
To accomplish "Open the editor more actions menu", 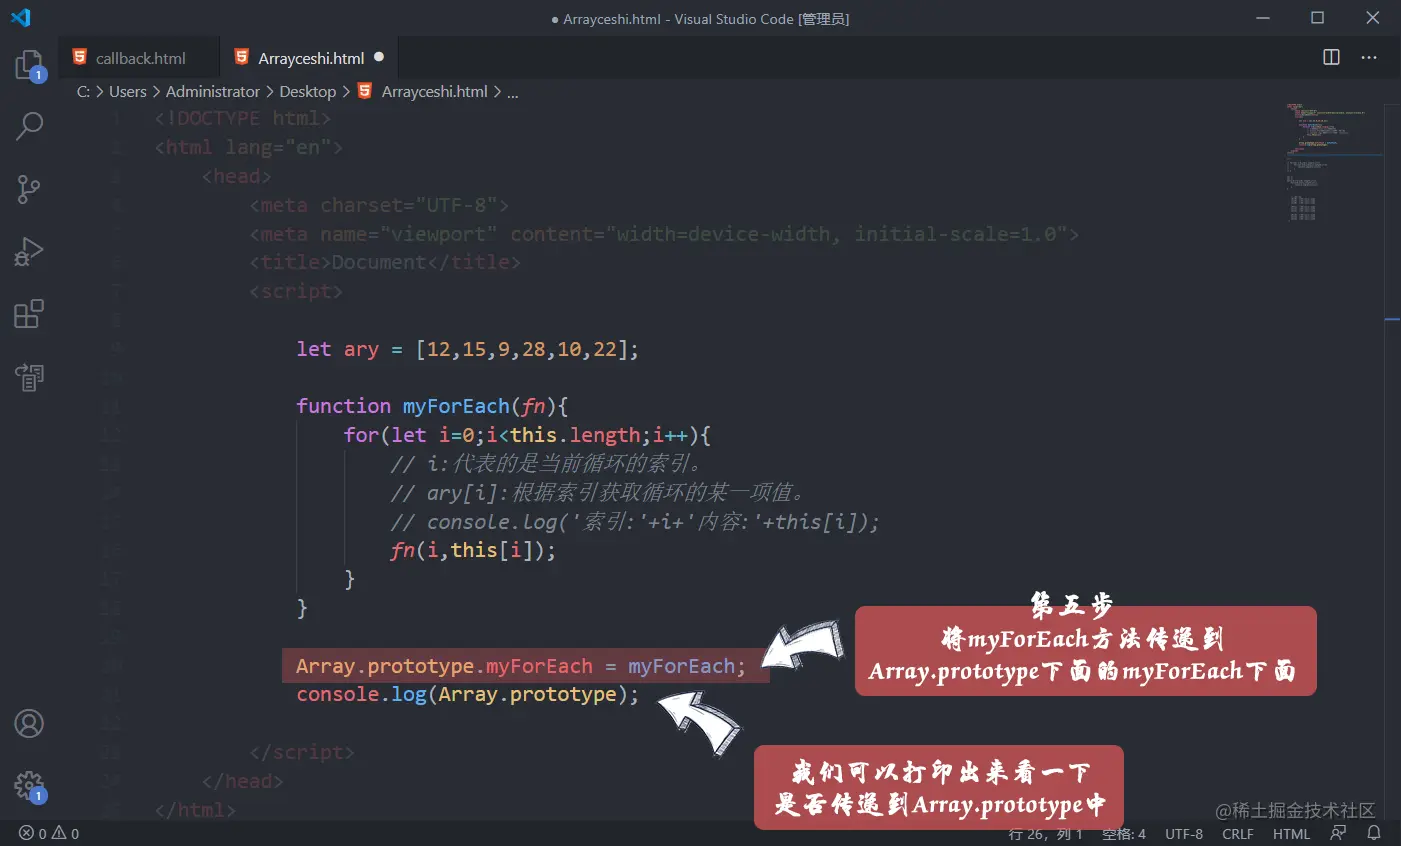I will coord(1368,57).
